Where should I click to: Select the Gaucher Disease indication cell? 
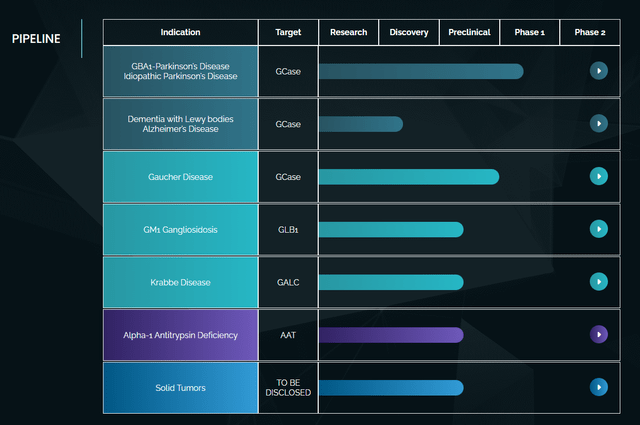tap(180, 177)
